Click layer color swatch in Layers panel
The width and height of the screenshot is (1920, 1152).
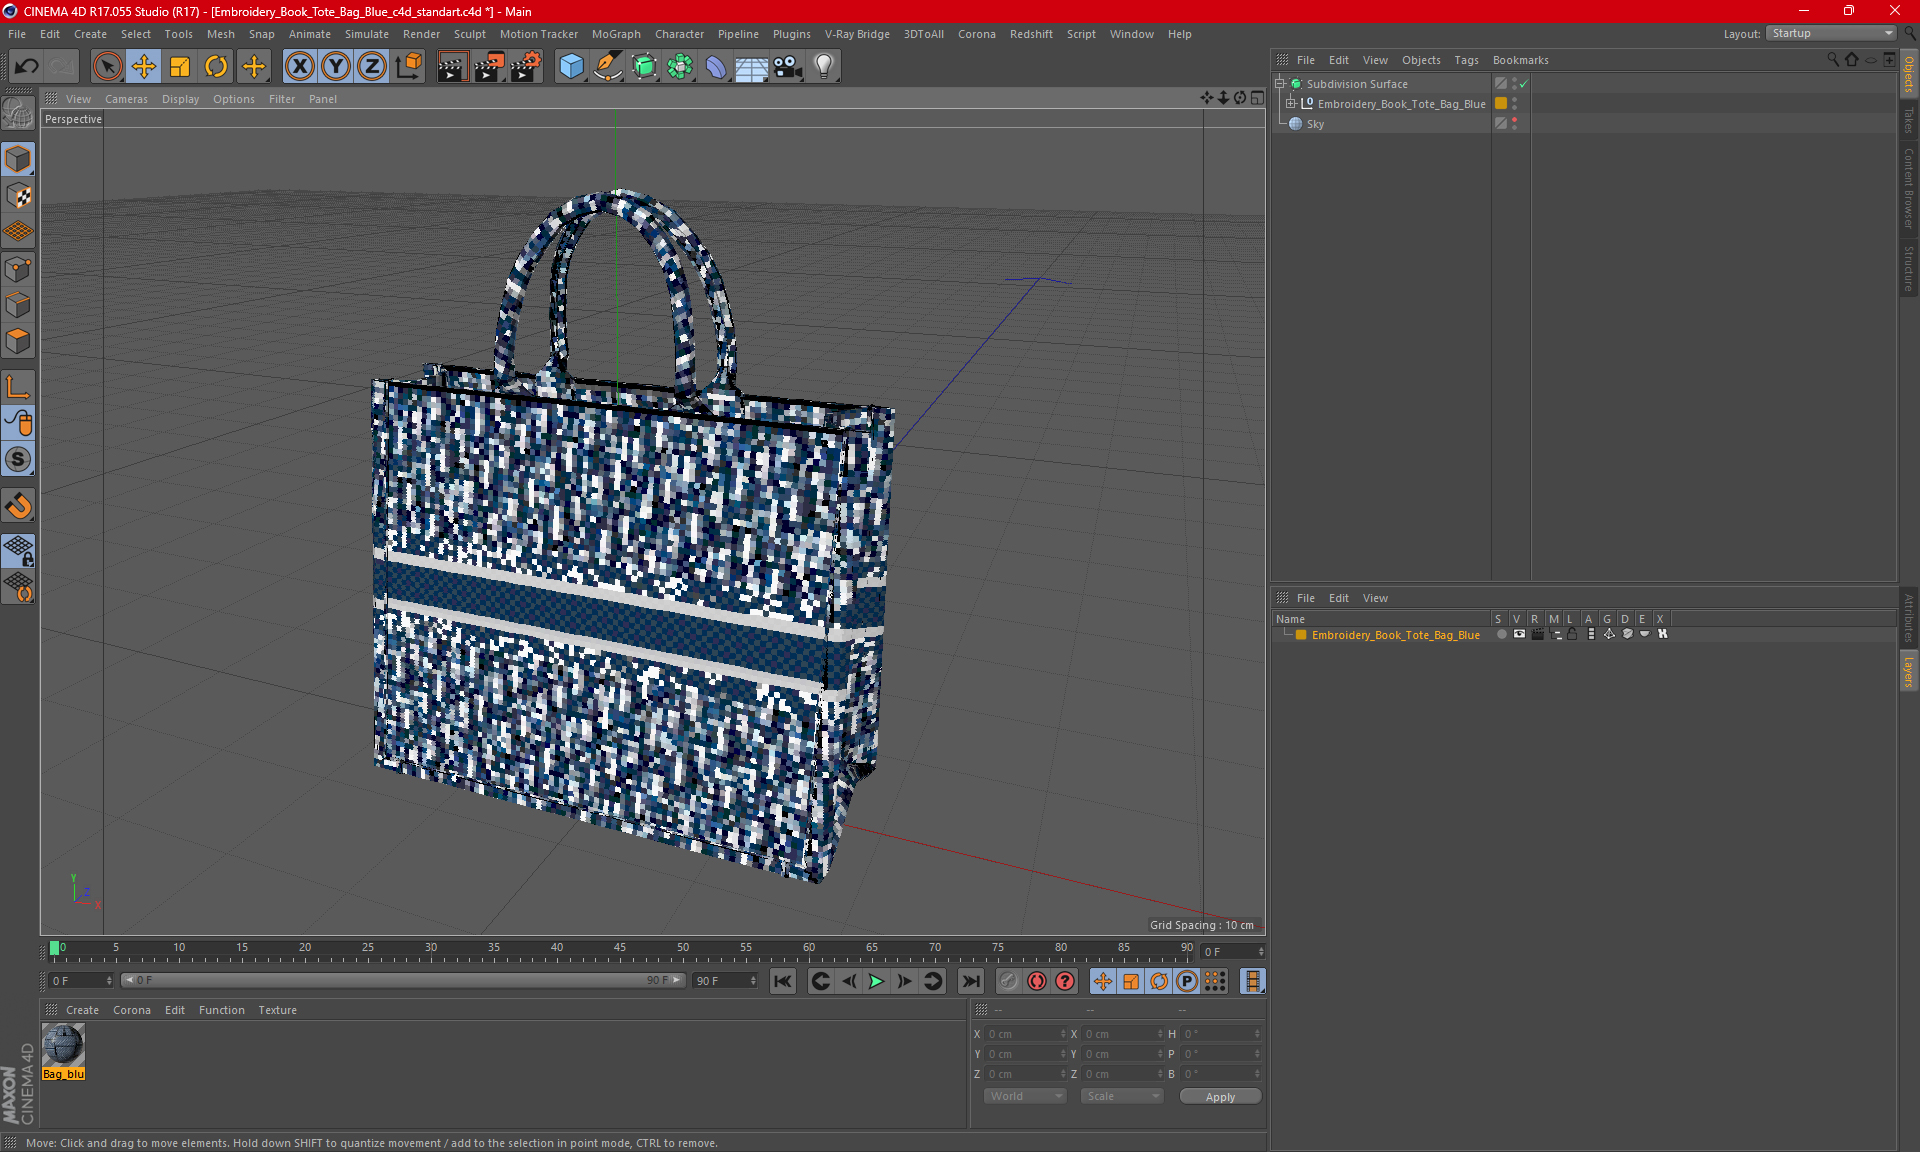click(1301, 635)
